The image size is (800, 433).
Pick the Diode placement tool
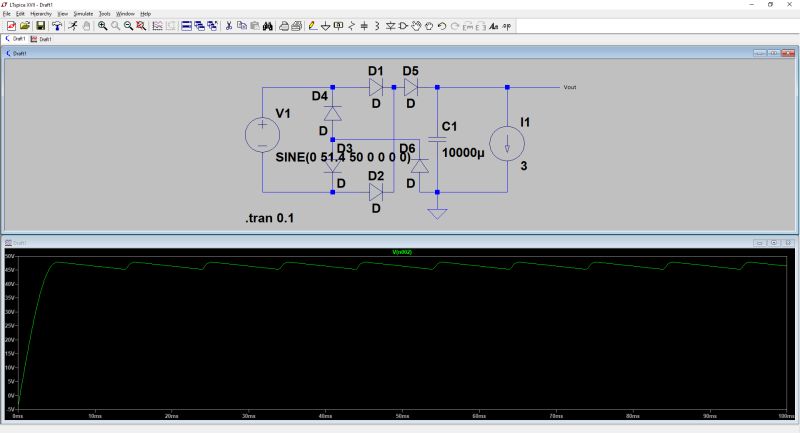390,26
